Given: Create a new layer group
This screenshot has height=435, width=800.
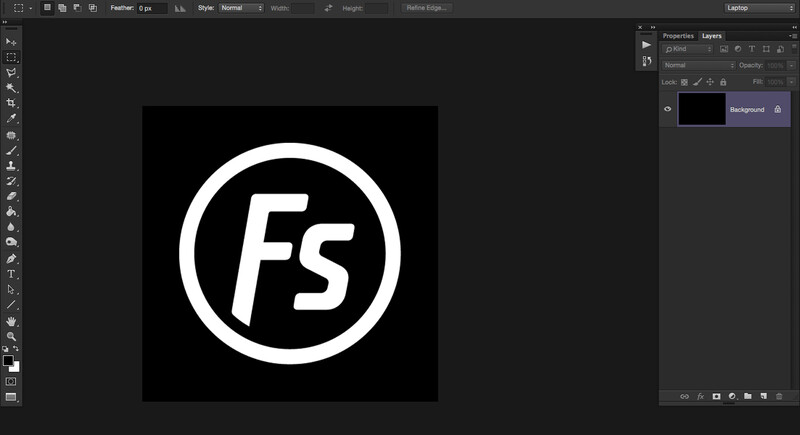Looking at the screenshot, I should (x=748, y=396).
